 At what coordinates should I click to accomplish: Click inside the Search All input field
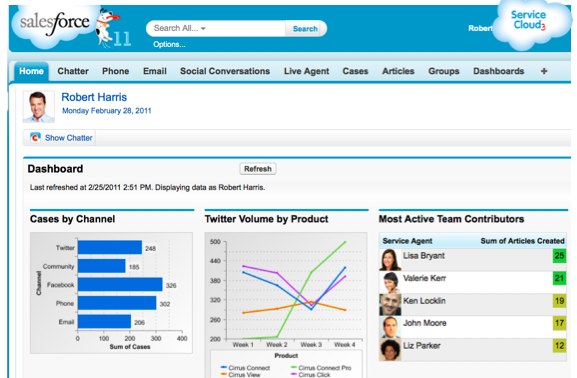(216, 28)
